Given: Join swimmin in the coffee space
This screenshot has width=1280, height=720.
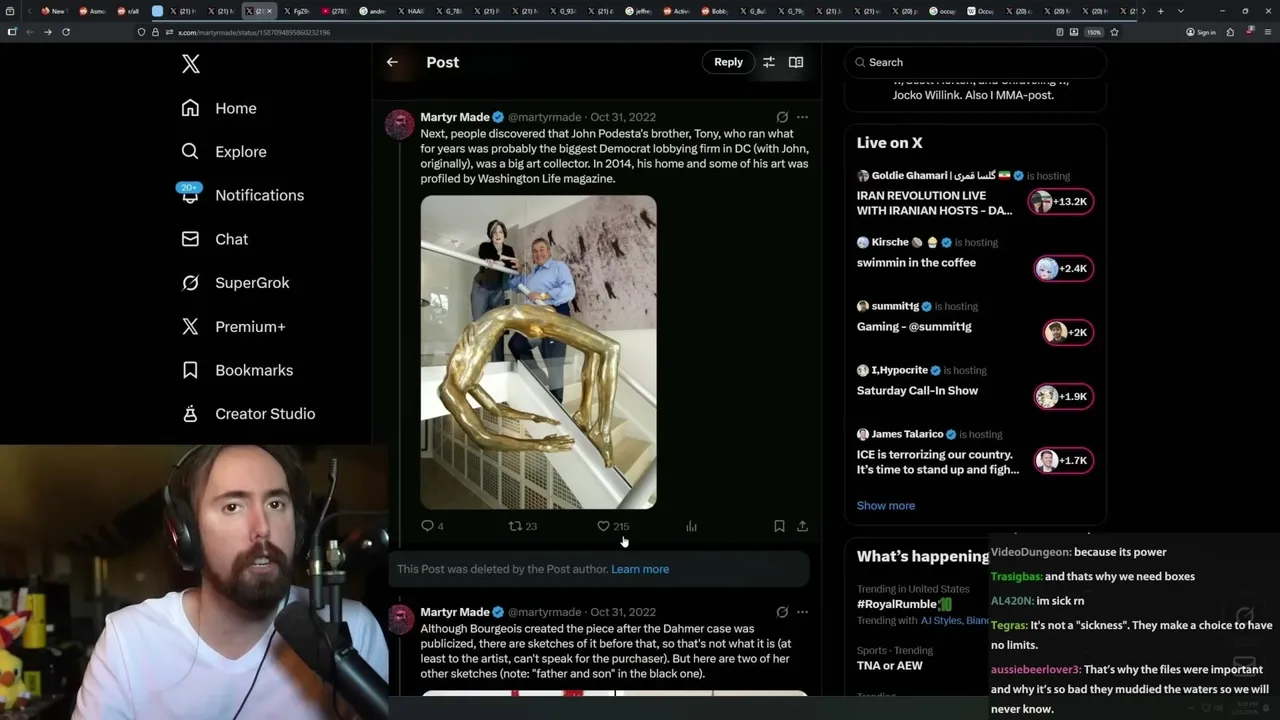Looking at the screenshot, I should pyautogui.click(x=916, y=263).
